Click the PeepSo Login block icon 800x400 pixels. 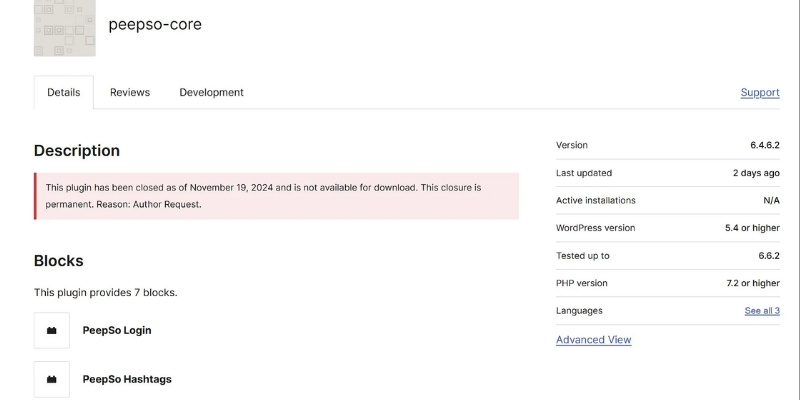point(52,331)
